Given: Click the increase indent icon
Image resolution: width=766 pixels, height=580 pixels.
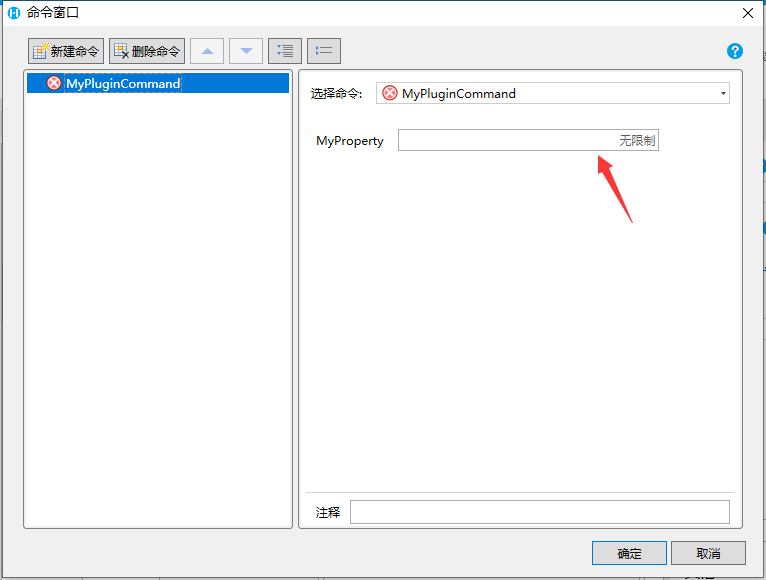Looking at the screenshot, I should coord(285,51).
